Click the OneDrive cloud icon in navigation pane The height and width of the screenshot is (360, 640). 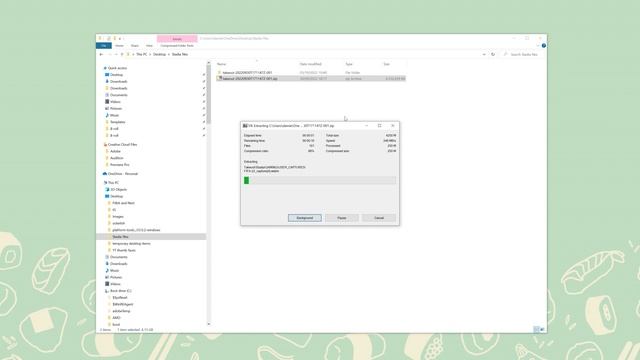105,173
